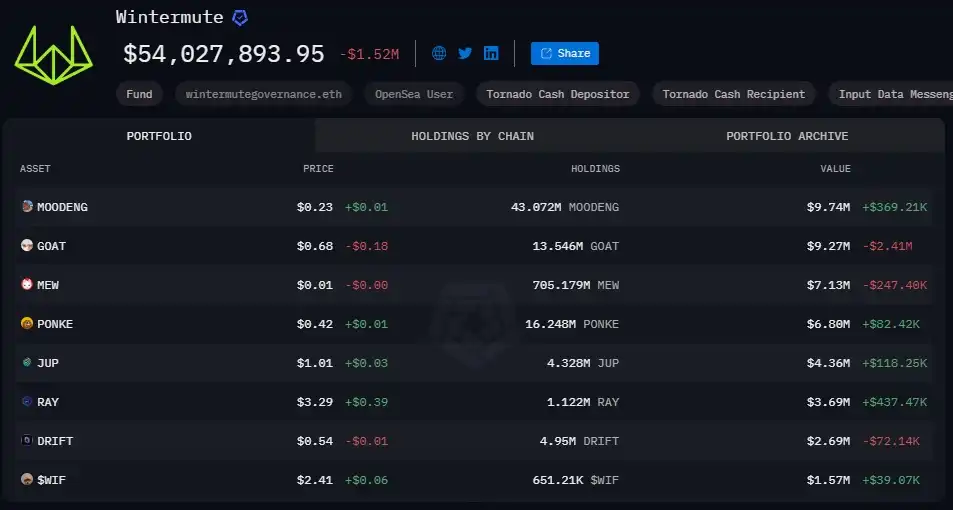Click the verified badge beside Wintermute
The width and height of the screenshot is (953, 510).
click(x=240, y=18)
